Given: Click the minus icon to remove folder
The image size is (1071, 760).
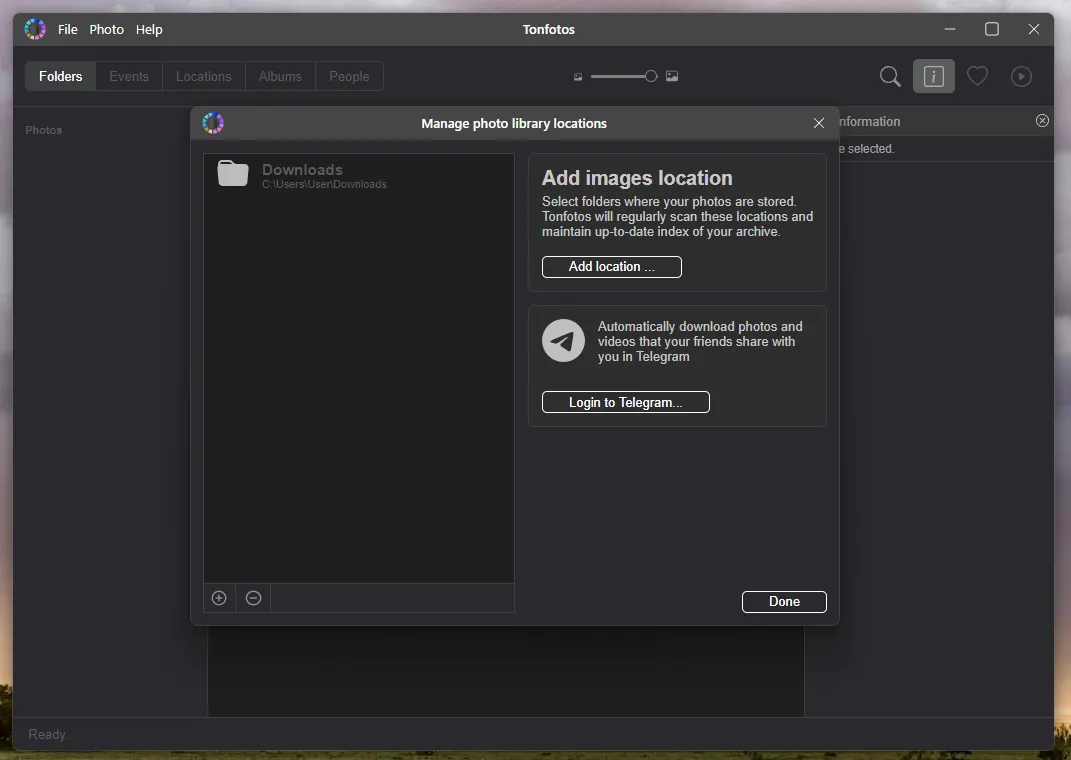Looking at the screenshot, I should [x=254, y=598].
